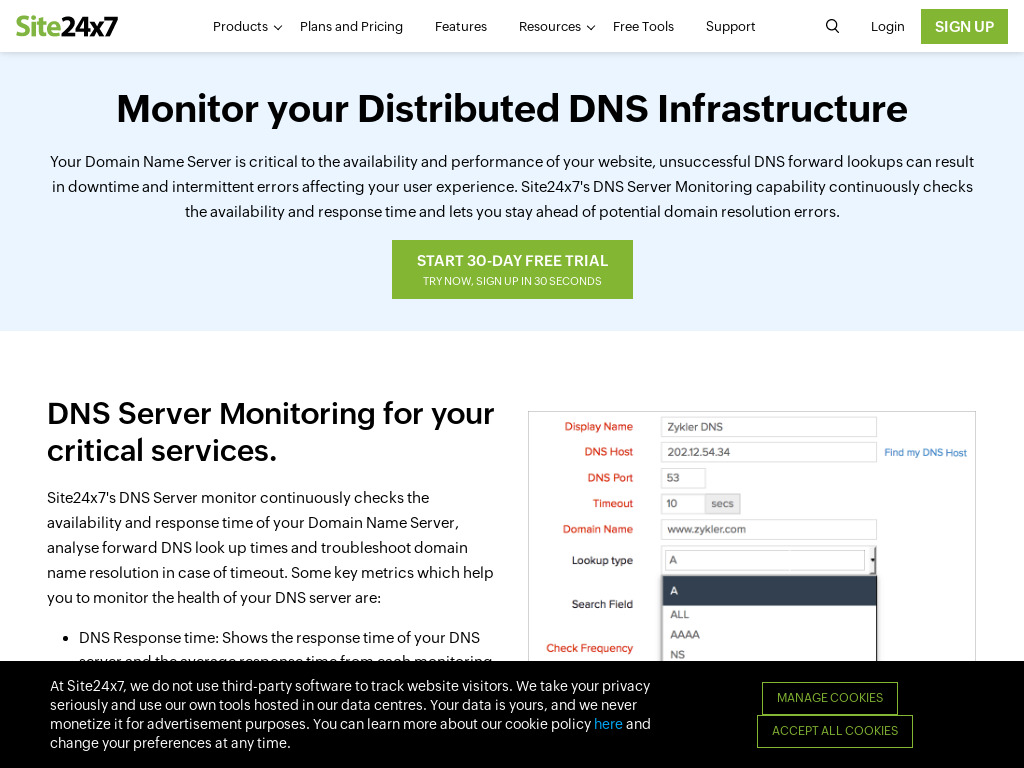Click the Timeout field showing 10

(x=682, y=504)
